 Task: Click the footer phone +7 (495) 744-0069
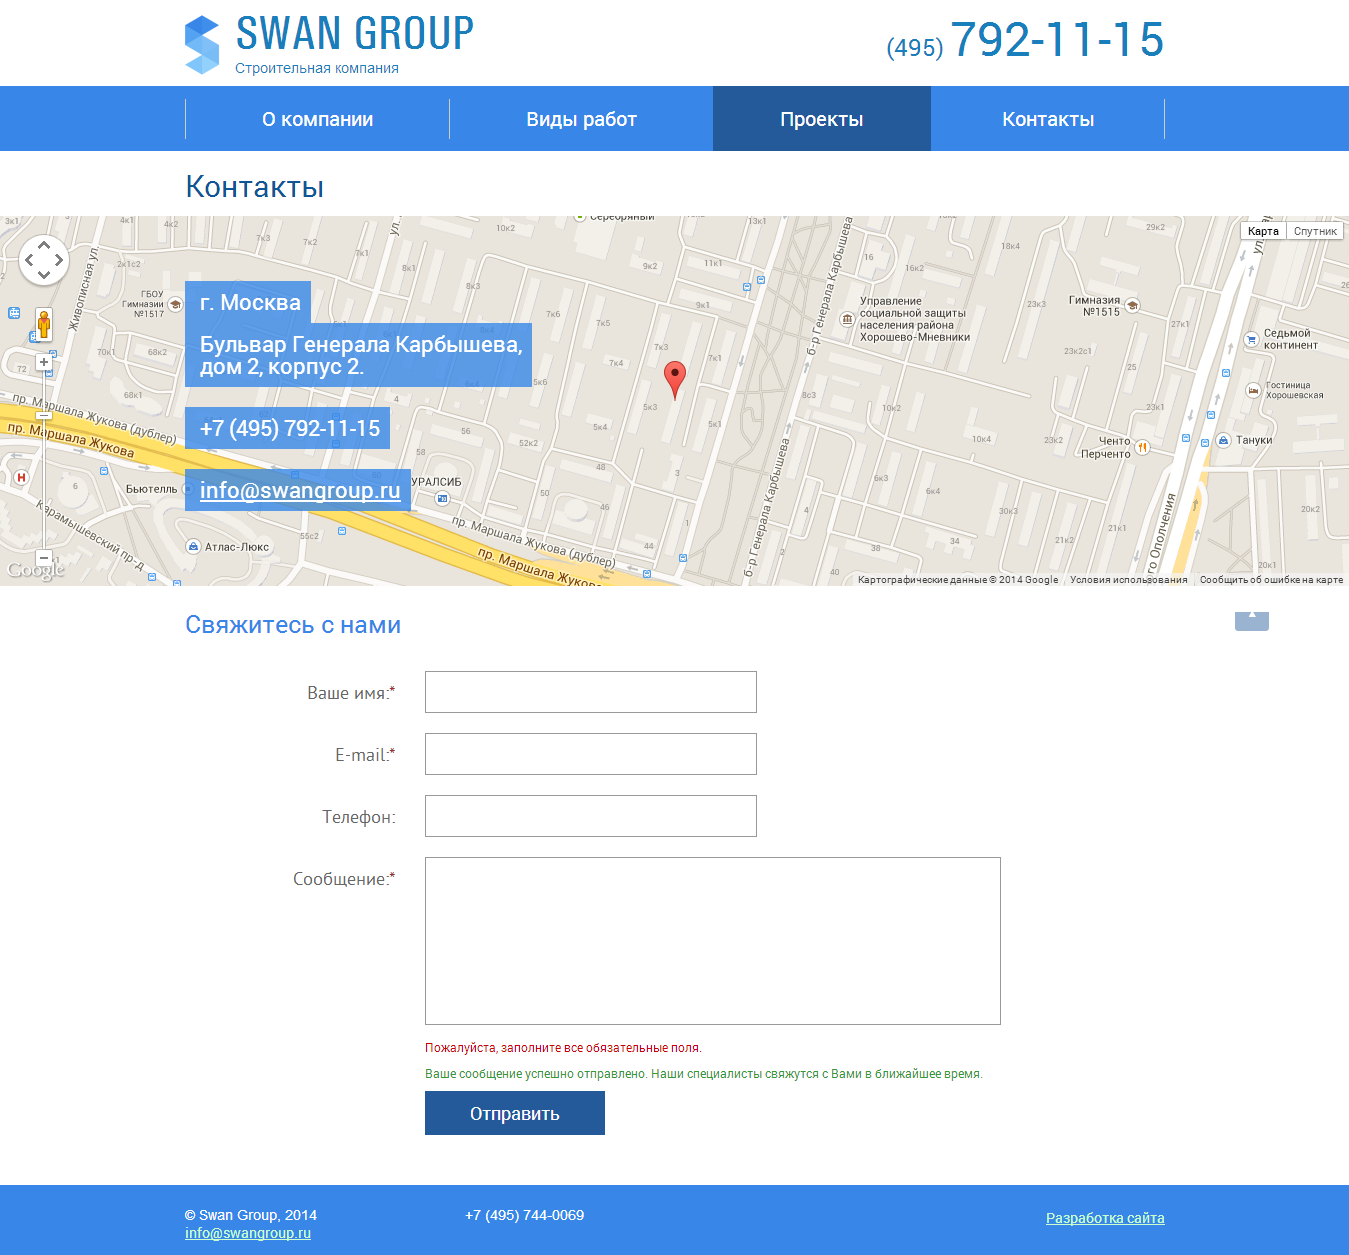coord(525,1215)
